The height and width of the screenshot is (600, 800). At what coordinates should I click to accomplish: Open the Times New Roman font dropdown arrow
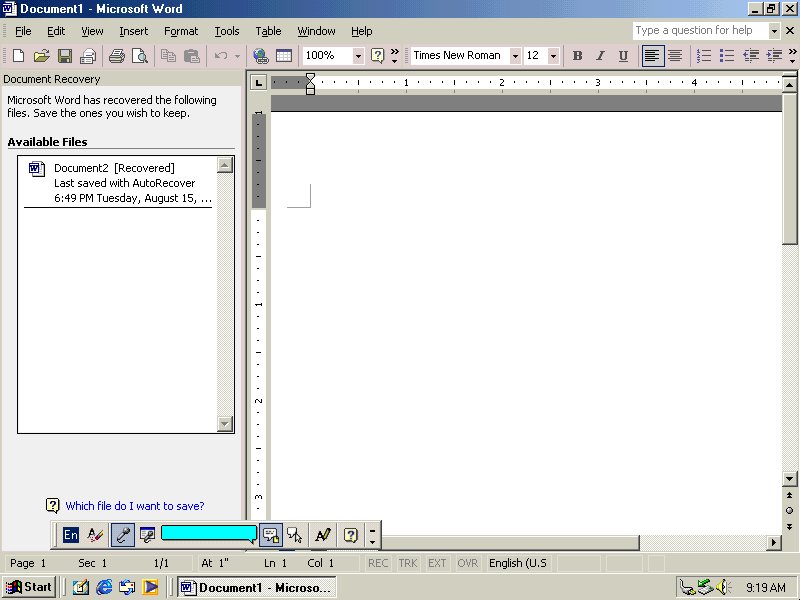[x=515, y=56]
